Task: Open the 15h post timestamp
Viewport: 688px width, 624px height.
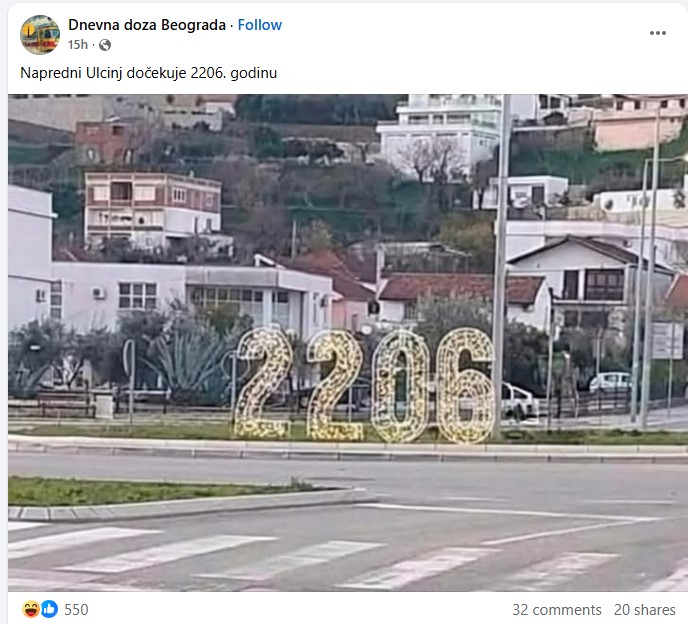Action: click(78, 45)
